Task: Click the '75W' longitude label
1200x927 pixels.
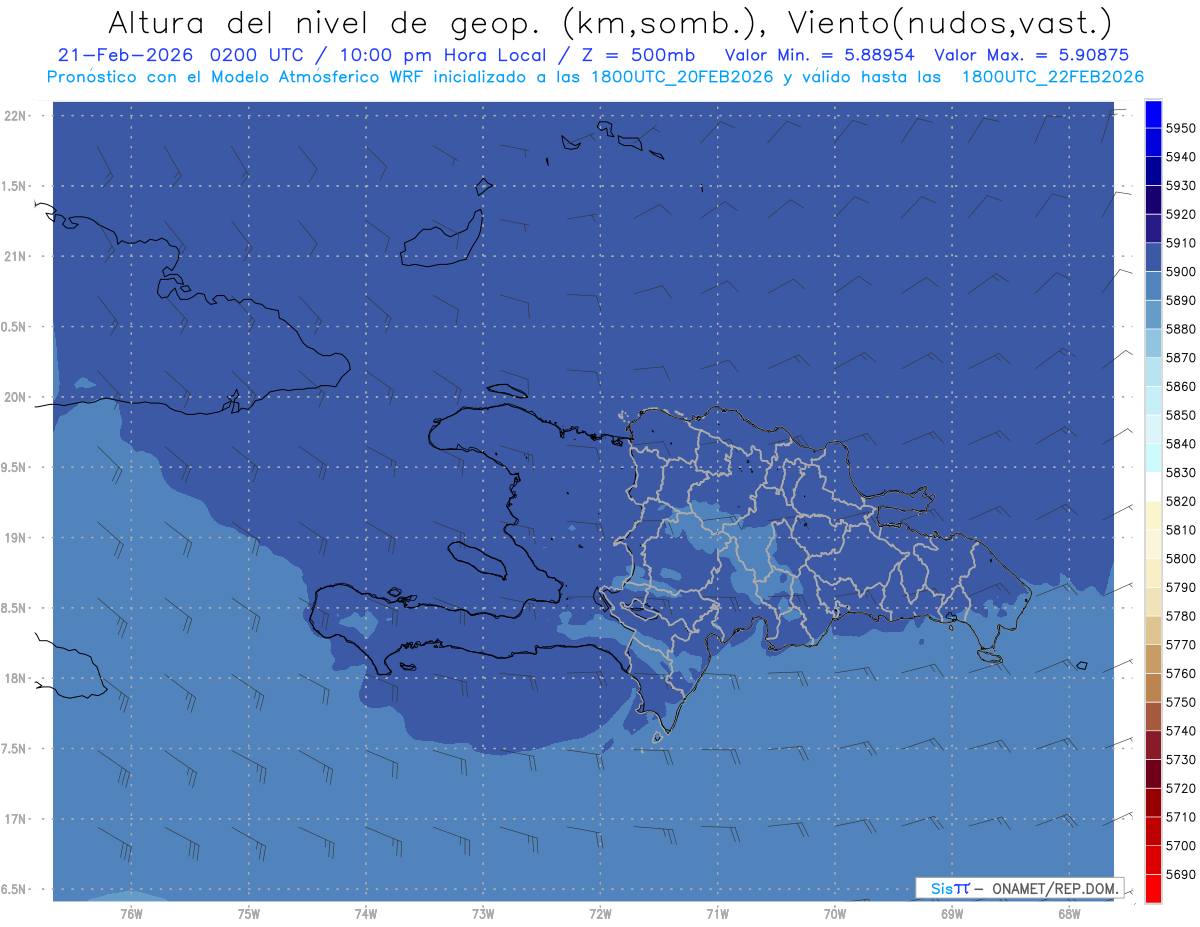Action: click(x=248, y=913)
